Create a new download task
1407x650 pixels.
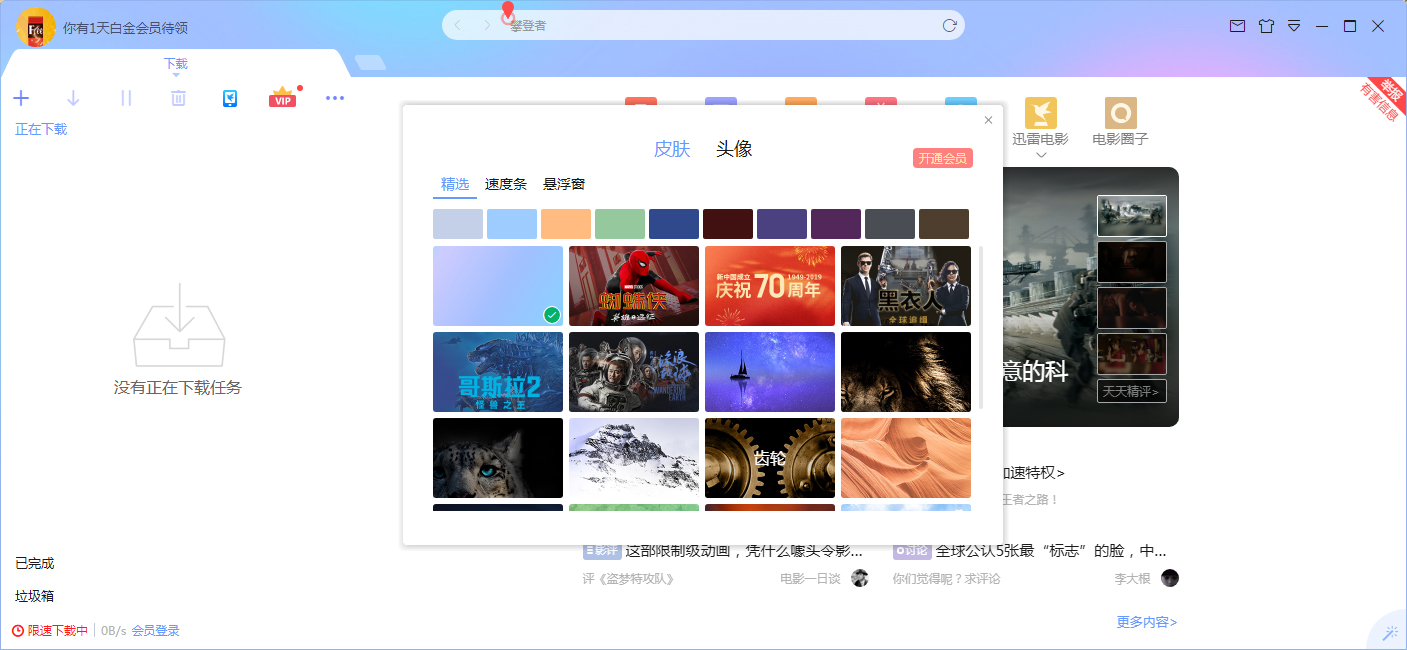click(21, 98)
